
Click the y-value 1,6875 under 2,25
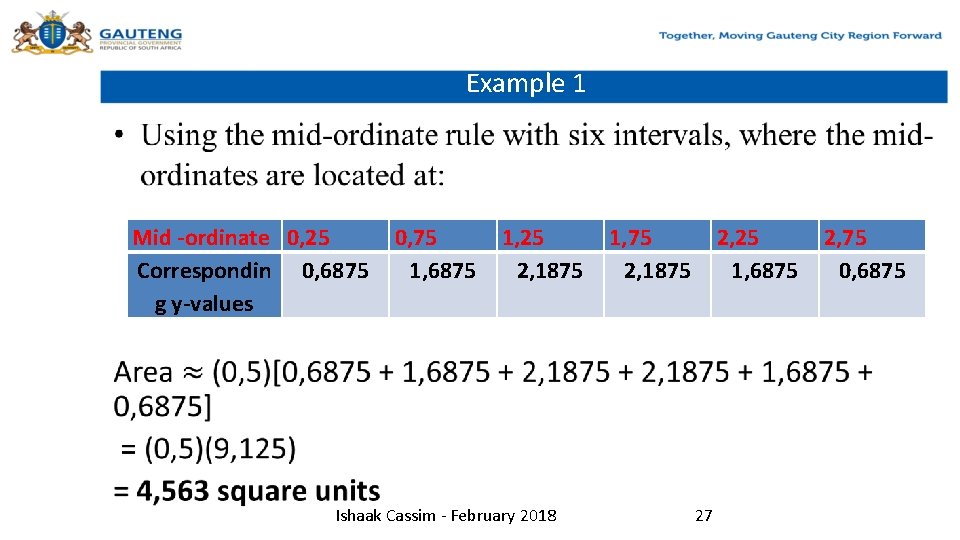coord(765,285)
